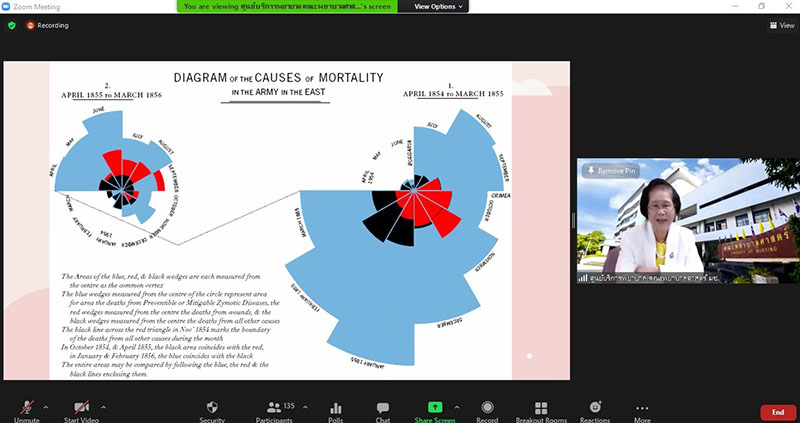The image size is (800, 423).
Task: Click the red End meeting button
Action: pyautogui.click(x=778, y=412)
